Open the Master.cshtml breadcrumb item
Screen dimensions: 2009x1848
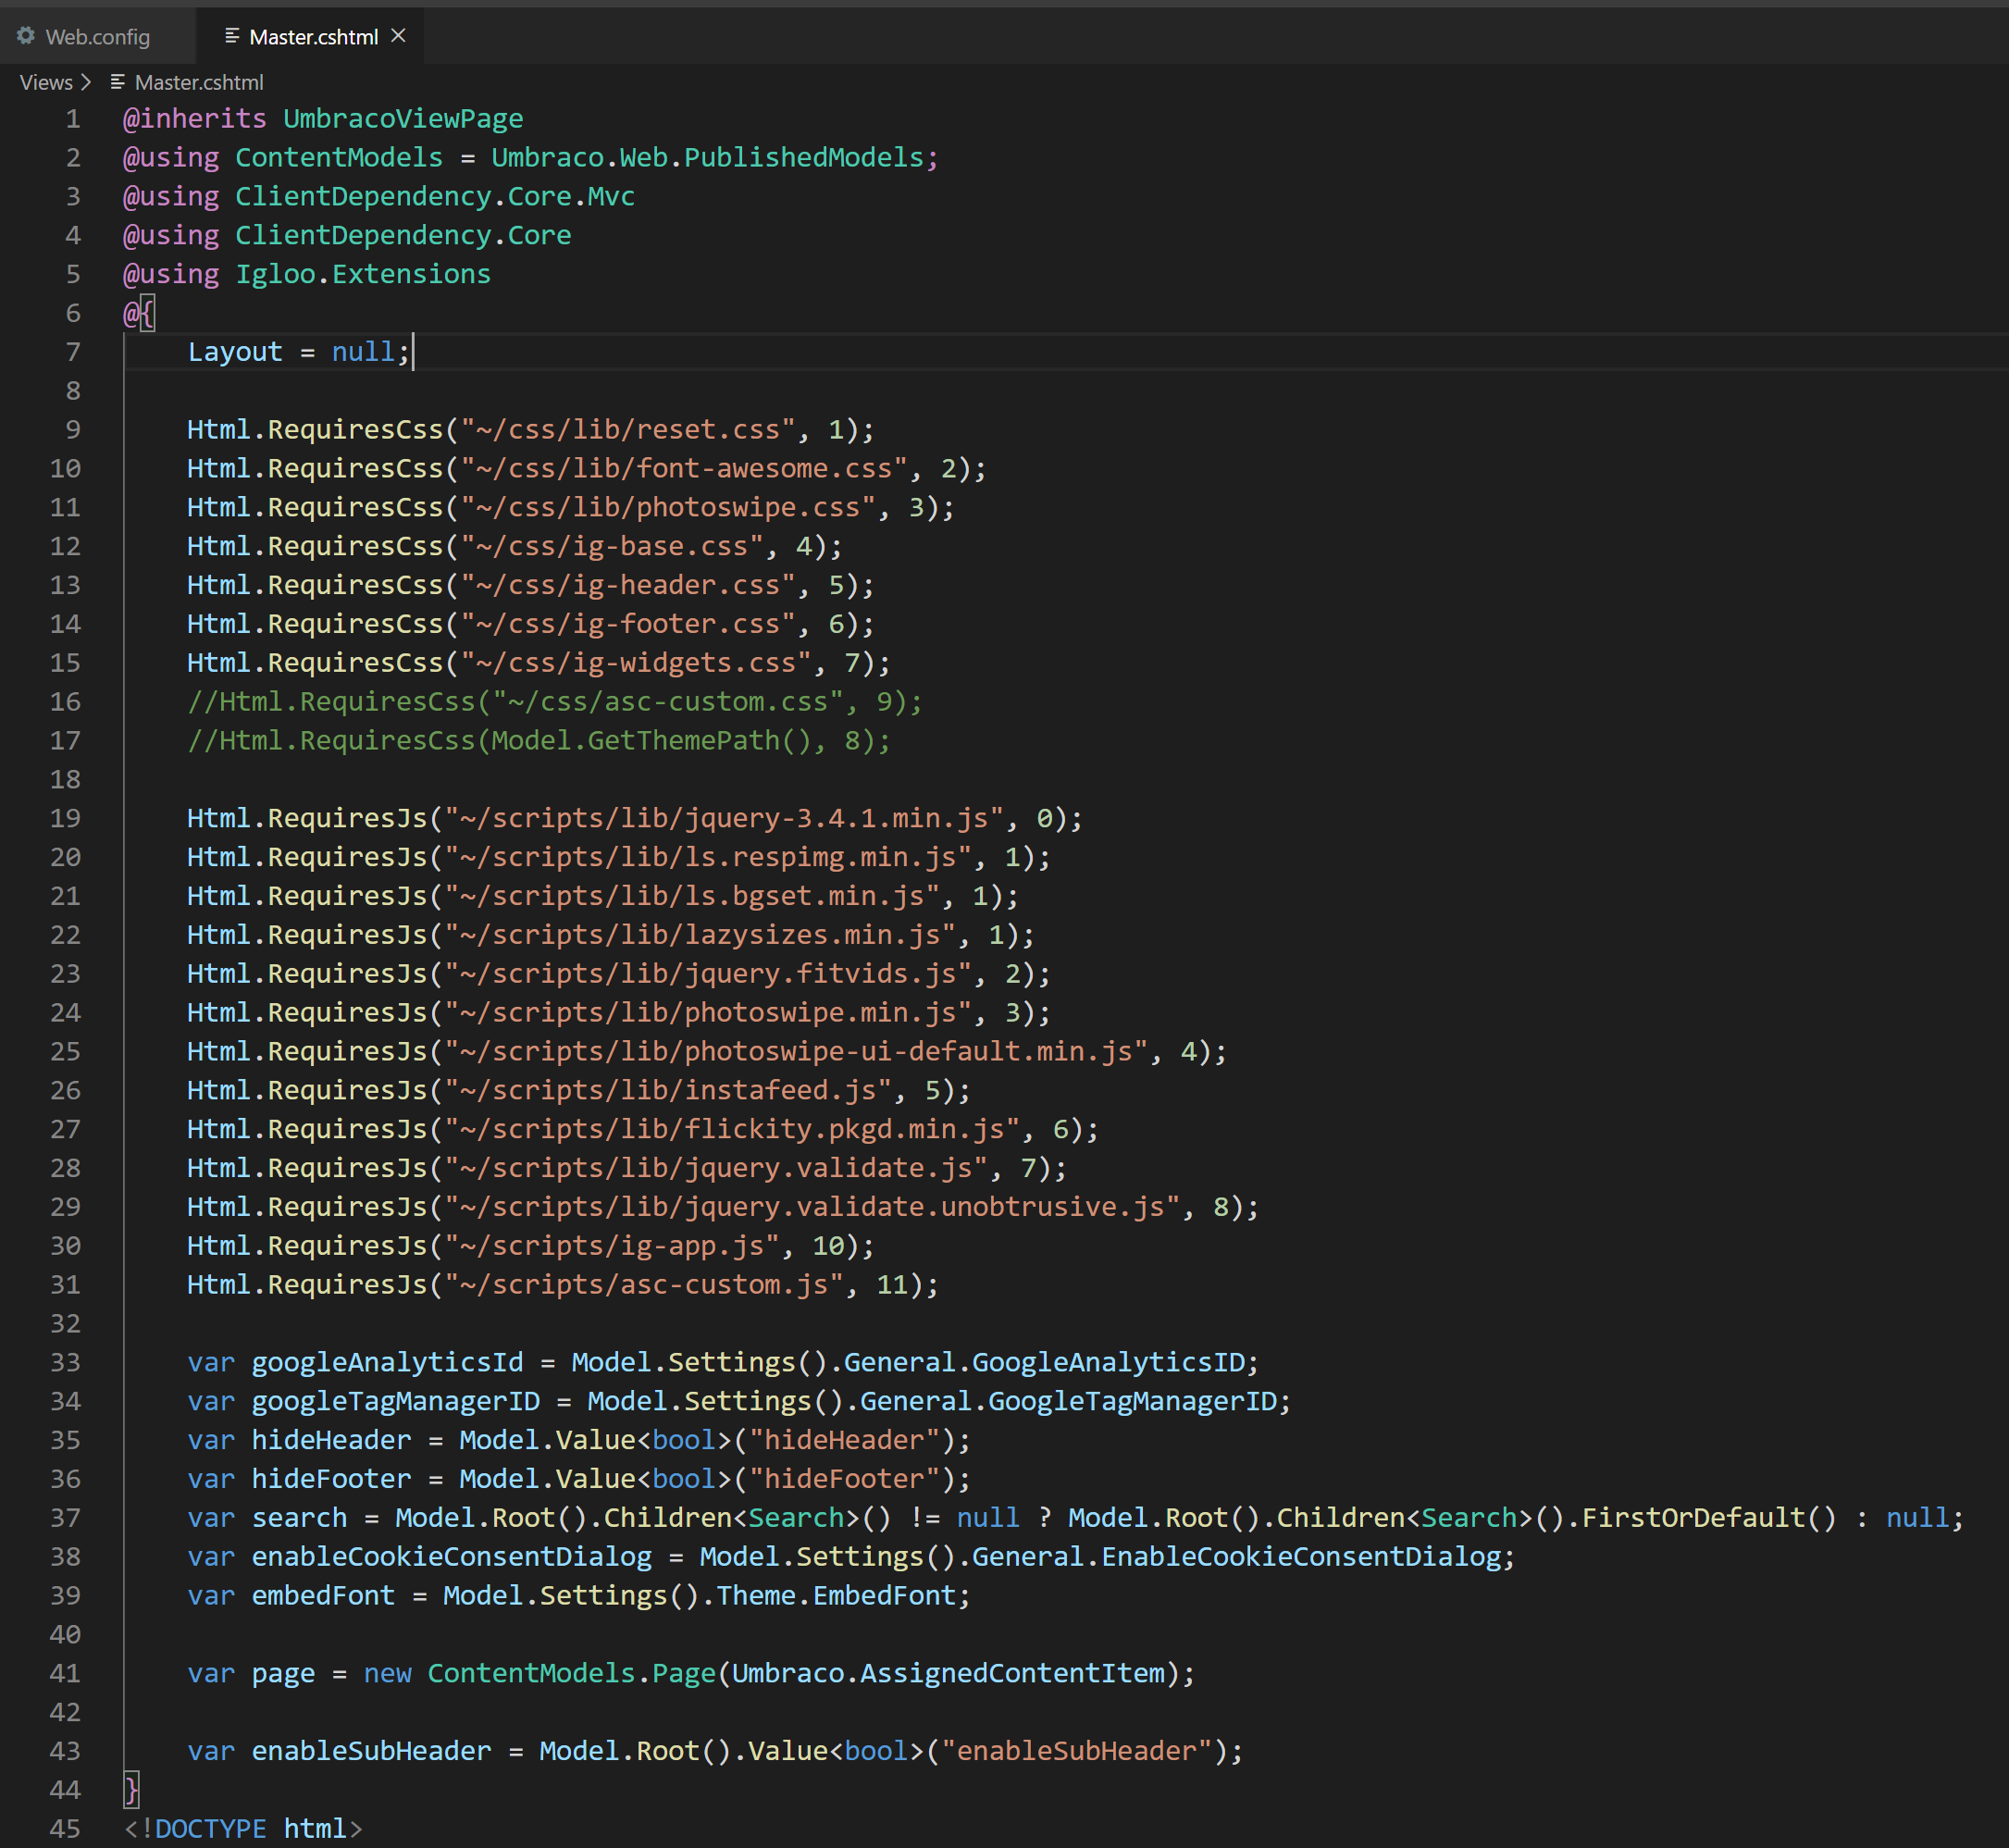pos(199,82)
